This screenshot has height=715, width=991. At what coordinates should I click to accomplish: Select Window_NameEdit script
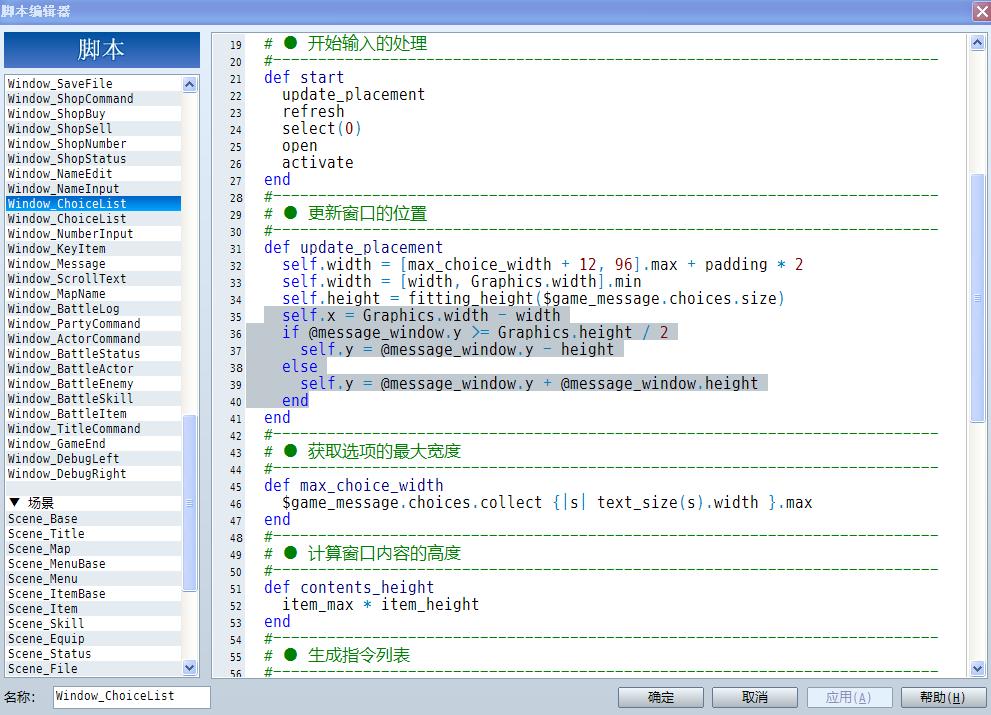[94, 174]
